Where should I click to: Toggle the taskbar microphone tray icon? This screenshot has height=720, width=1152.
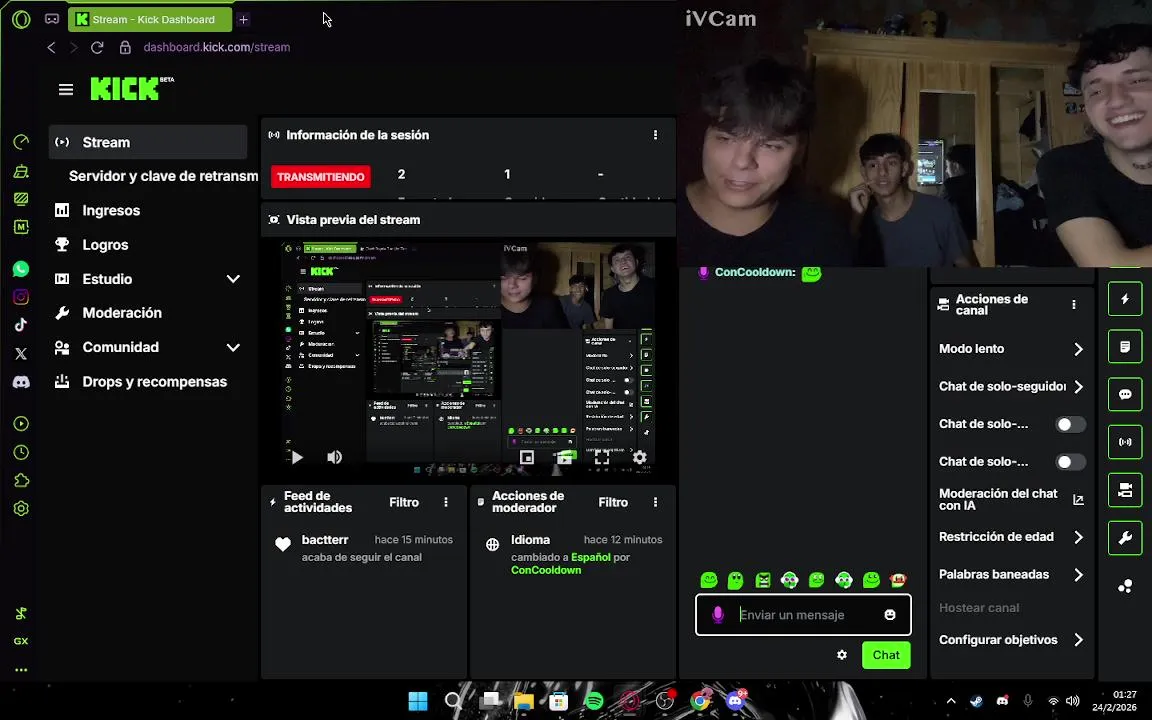[1028, 701]
